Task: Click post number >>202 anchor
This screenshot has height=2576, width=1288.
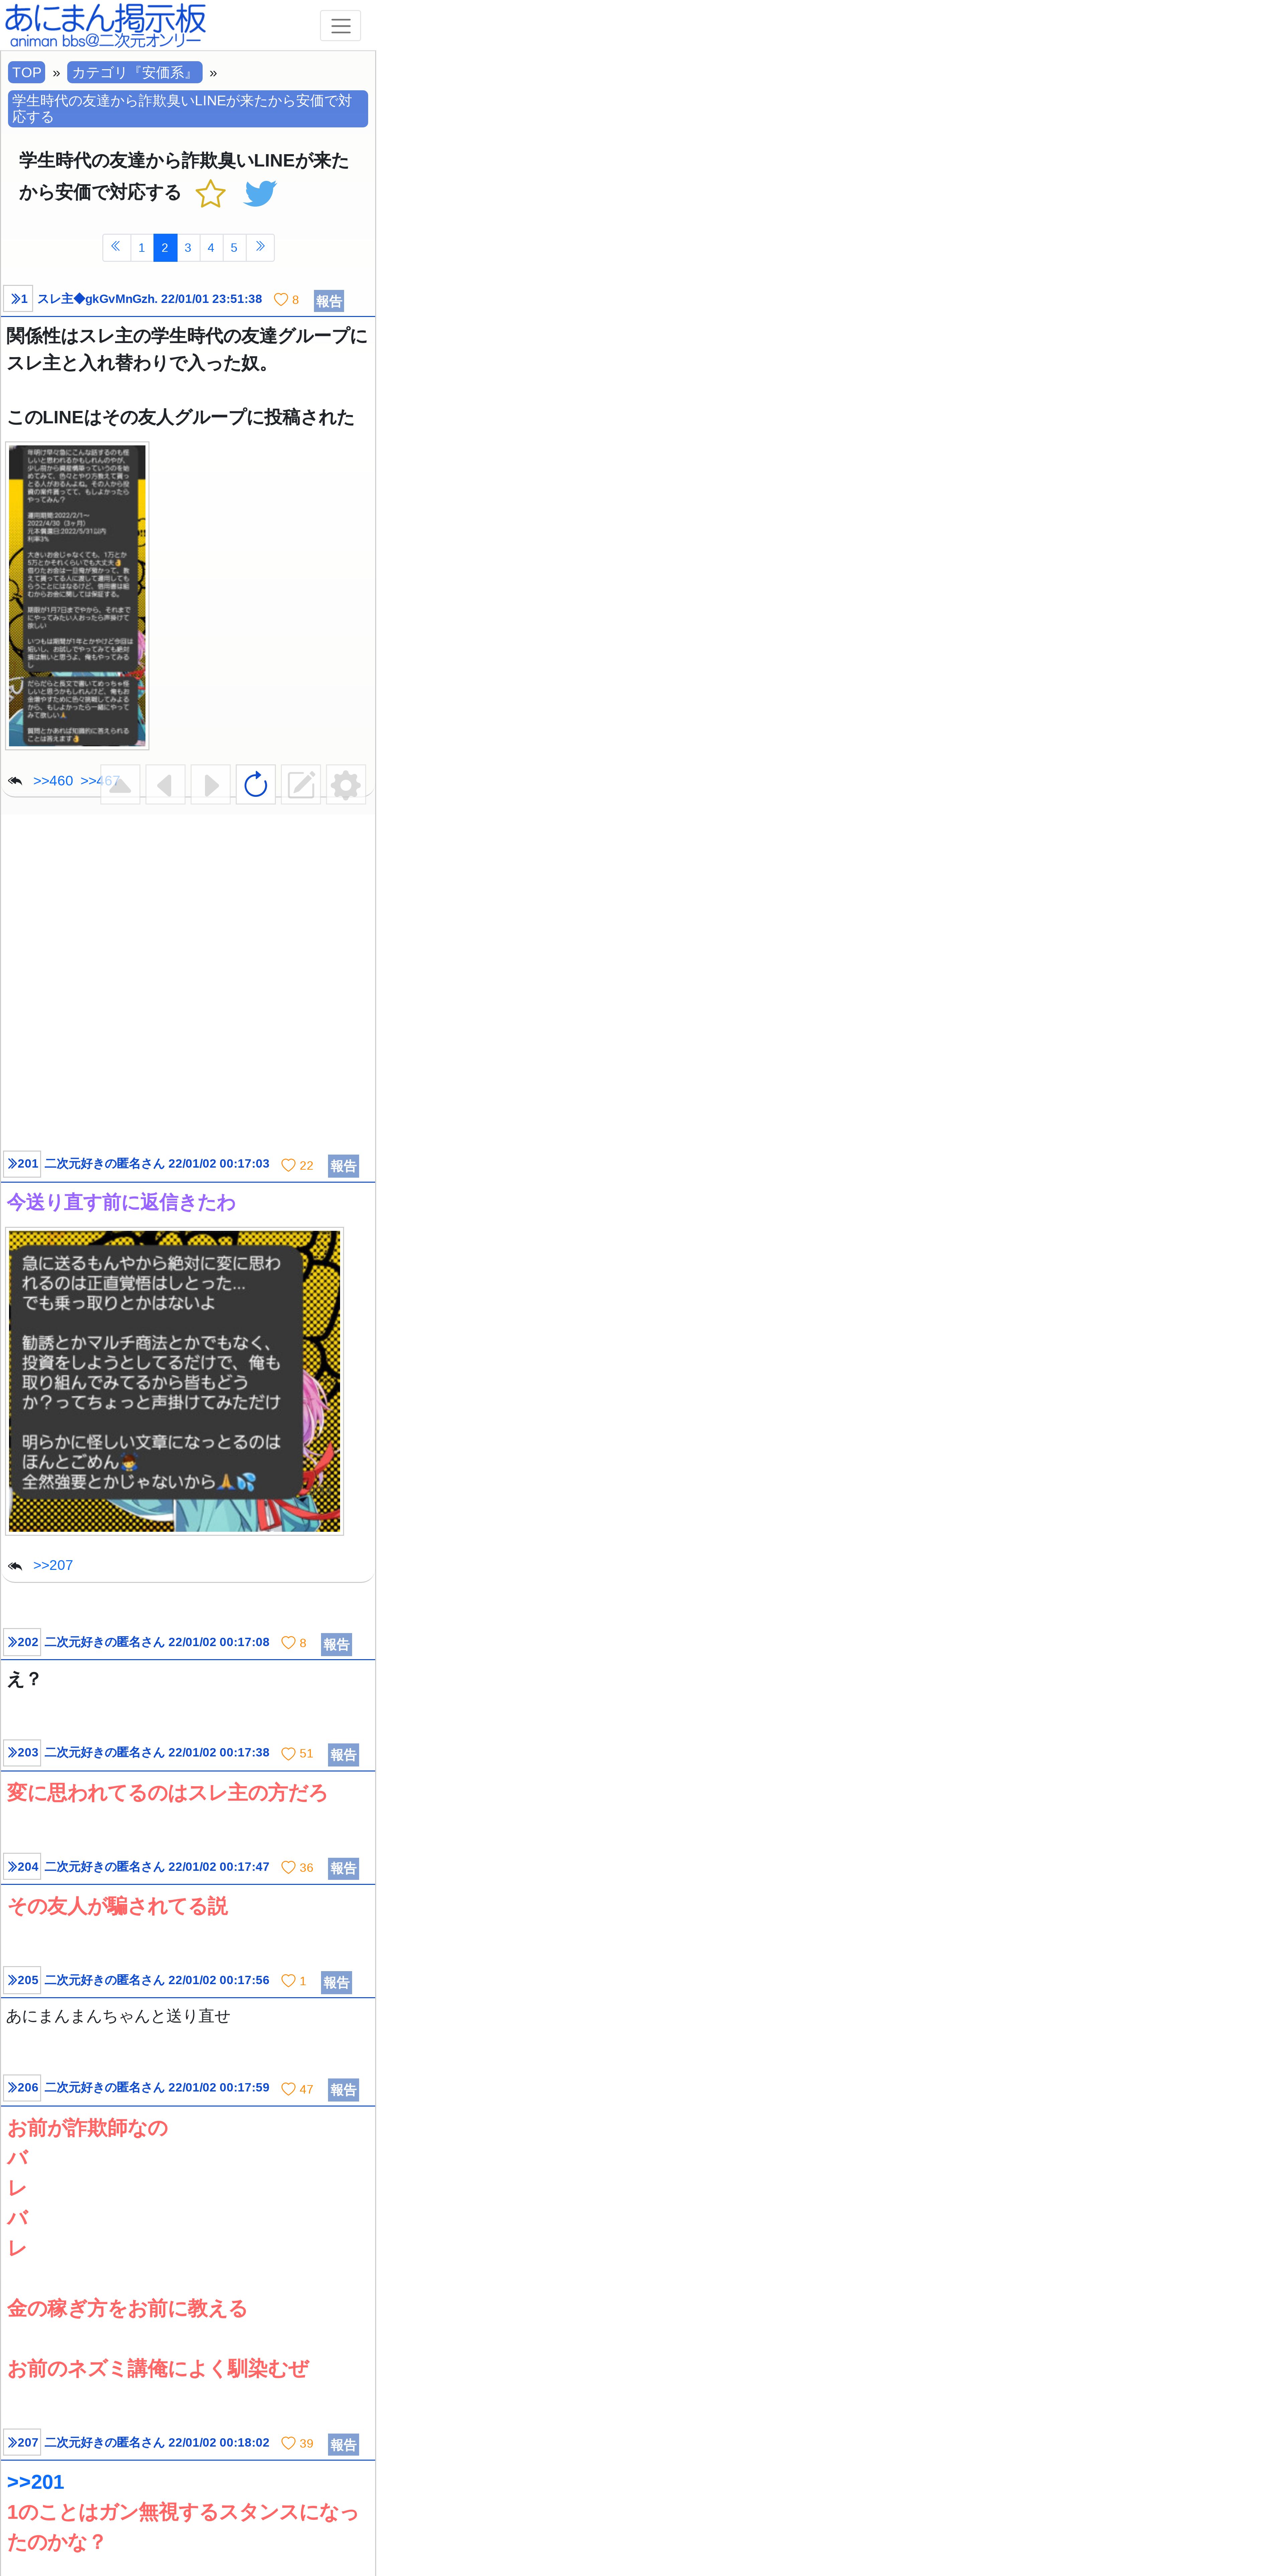Action: (x=22, y=1642)
